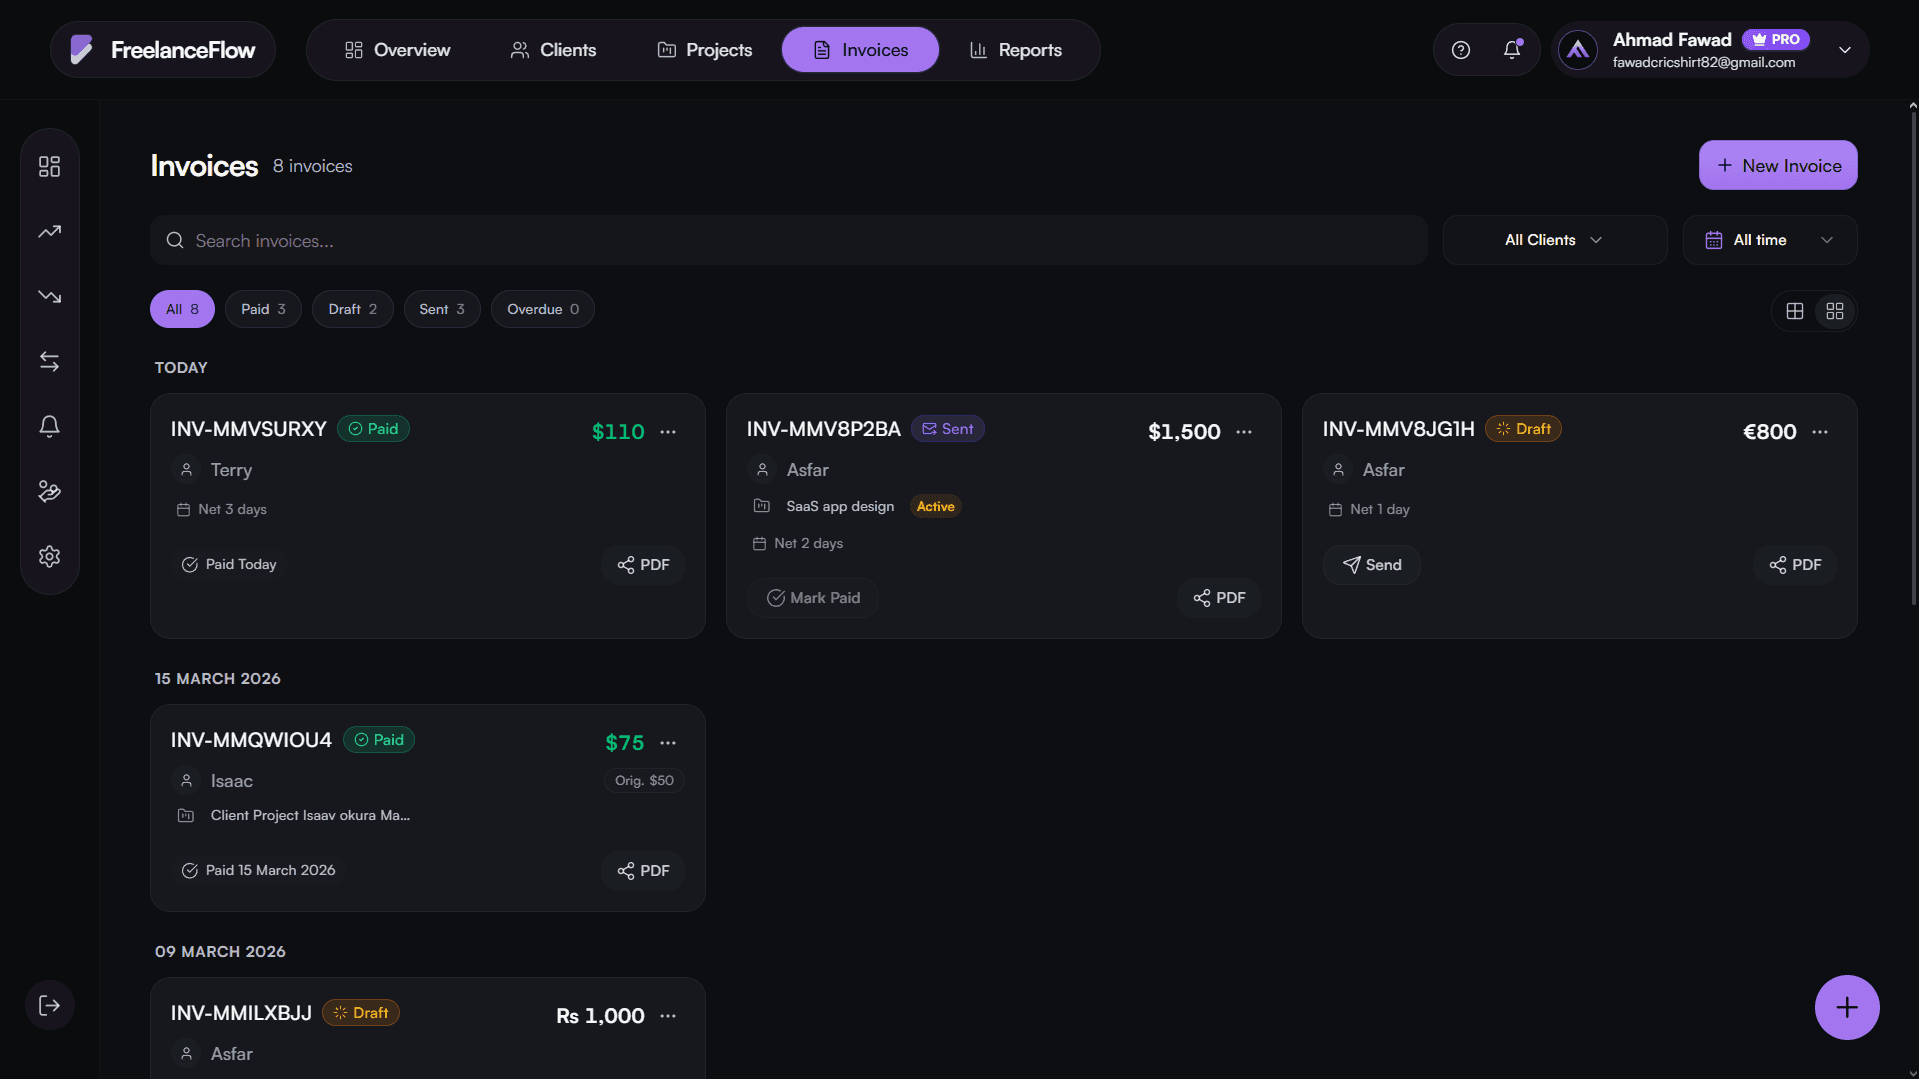Open the help question mark icon

[1460, 50]
